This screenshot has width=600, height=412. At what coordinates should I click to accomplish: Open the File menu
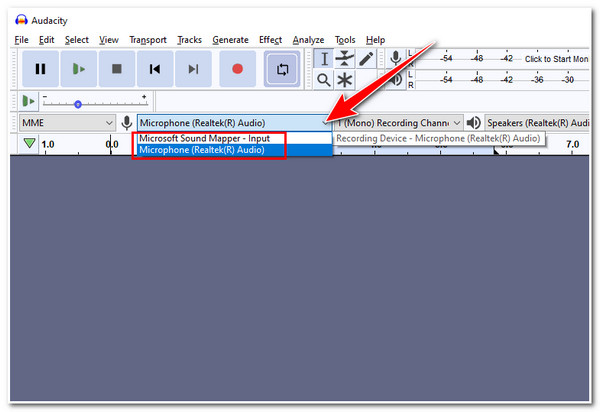[x=21, y=40]
